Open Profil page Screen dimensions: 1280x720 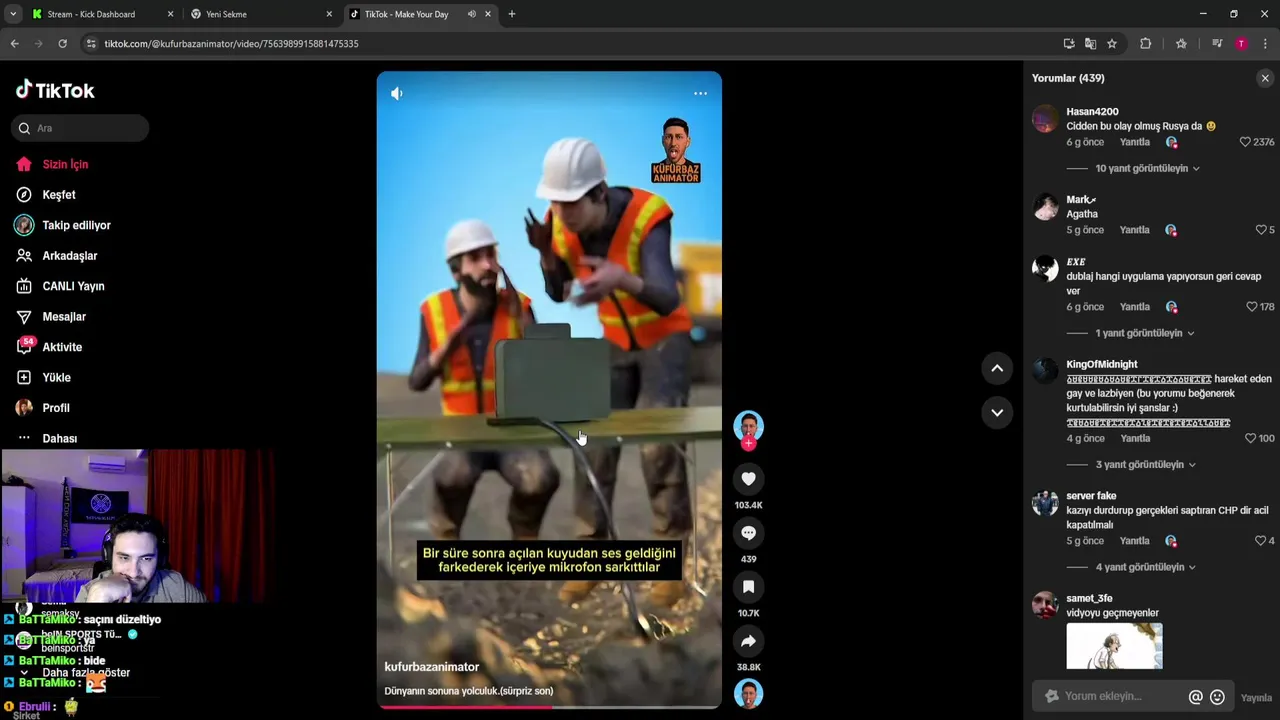click(x=56, y=408)
